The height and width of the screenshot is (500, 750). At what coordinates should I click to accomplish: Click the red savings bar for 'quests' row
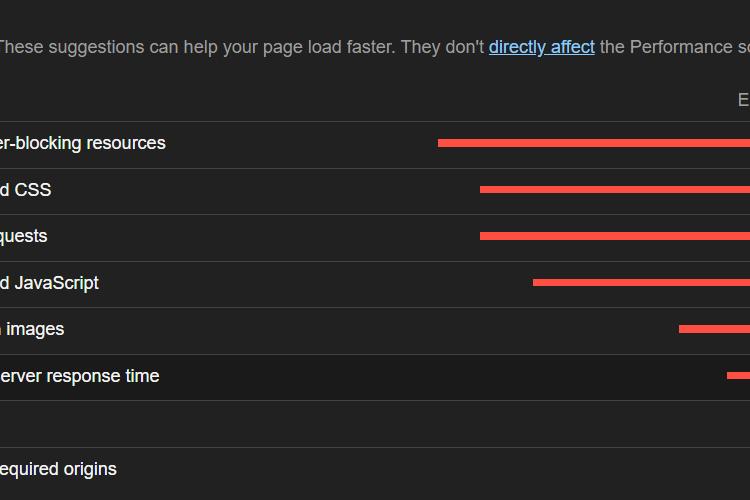(x=614, y=236)
